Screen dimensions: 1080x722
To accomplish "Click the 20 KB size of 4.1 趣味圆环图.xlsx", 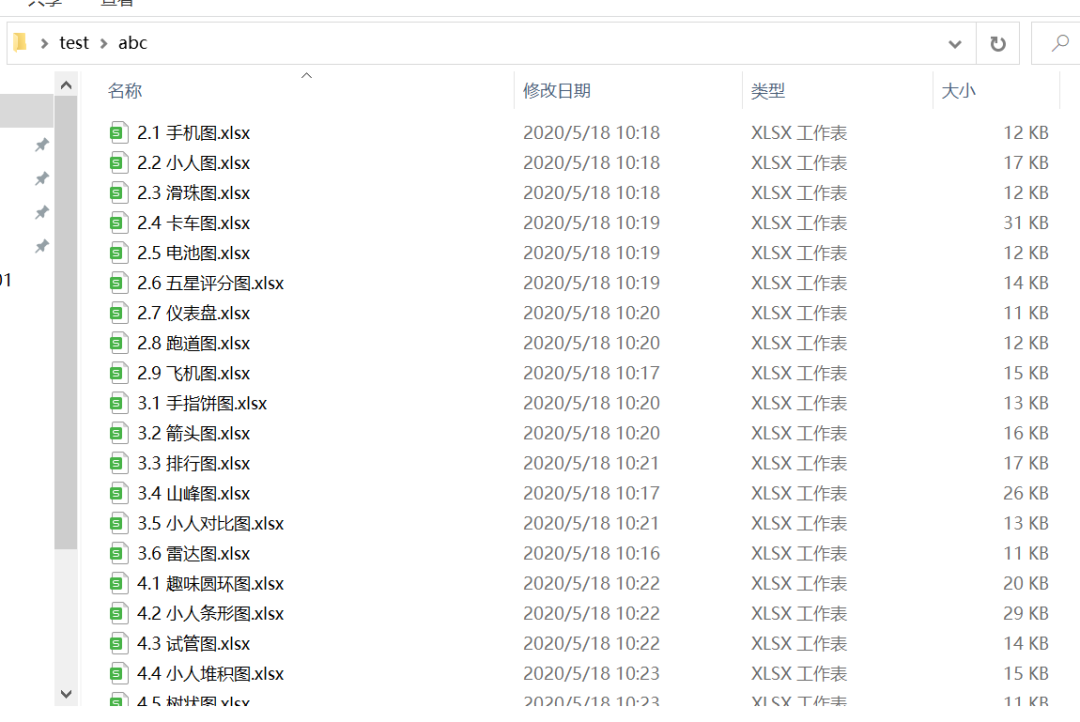I will [1026, 583].
